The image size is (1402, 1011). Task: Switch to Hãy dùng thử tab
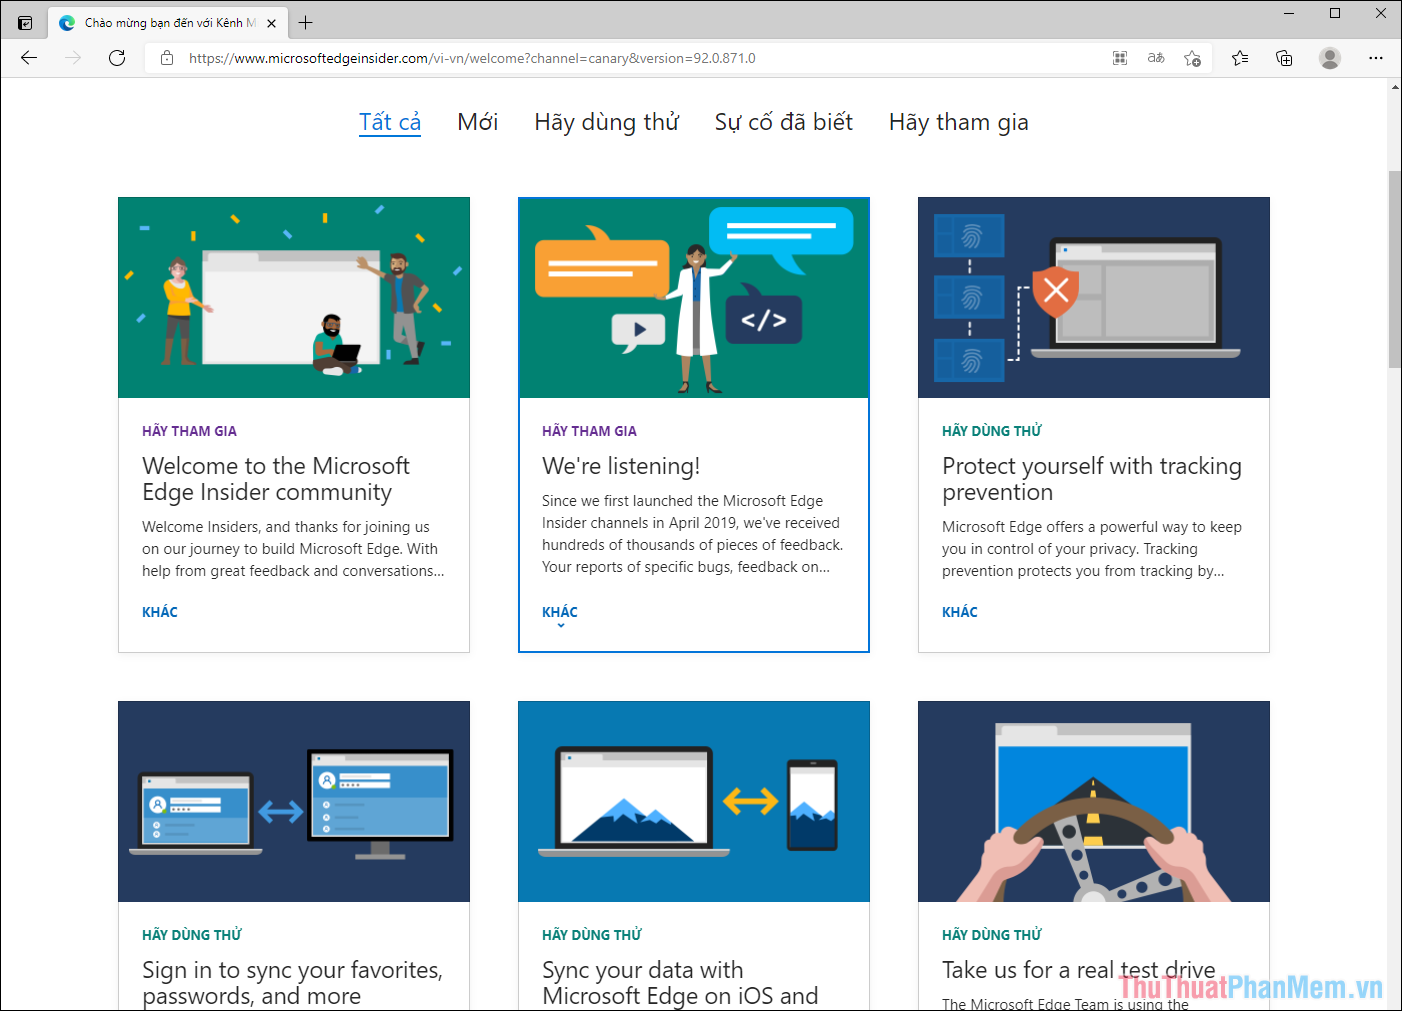[x=606, y=122]
